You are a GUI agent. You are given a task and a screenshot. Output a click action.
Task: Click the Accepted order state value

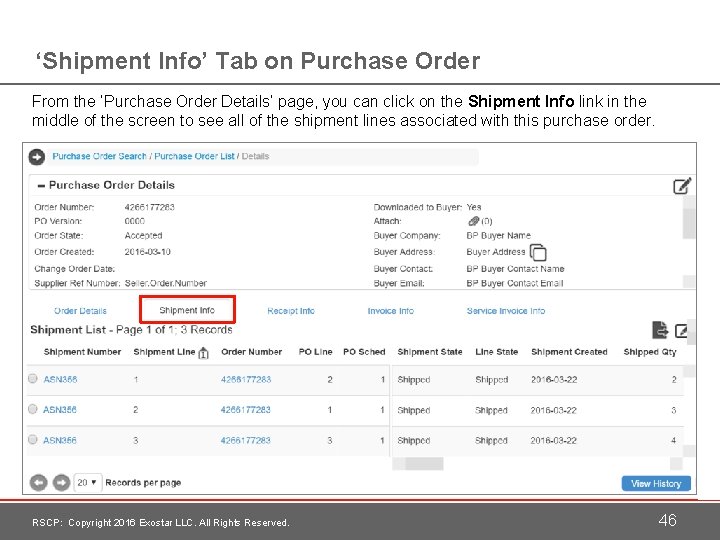(143, 236)
